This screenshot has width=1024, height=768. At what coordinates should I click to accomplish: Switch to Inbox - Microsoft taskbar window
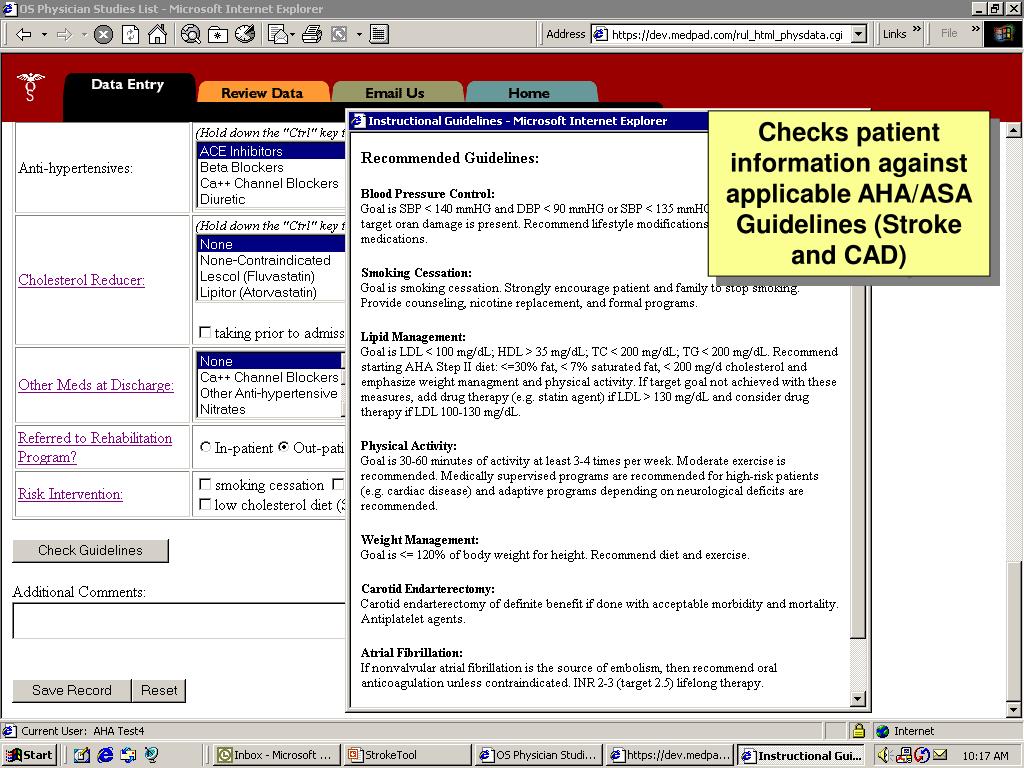(277, 755)
